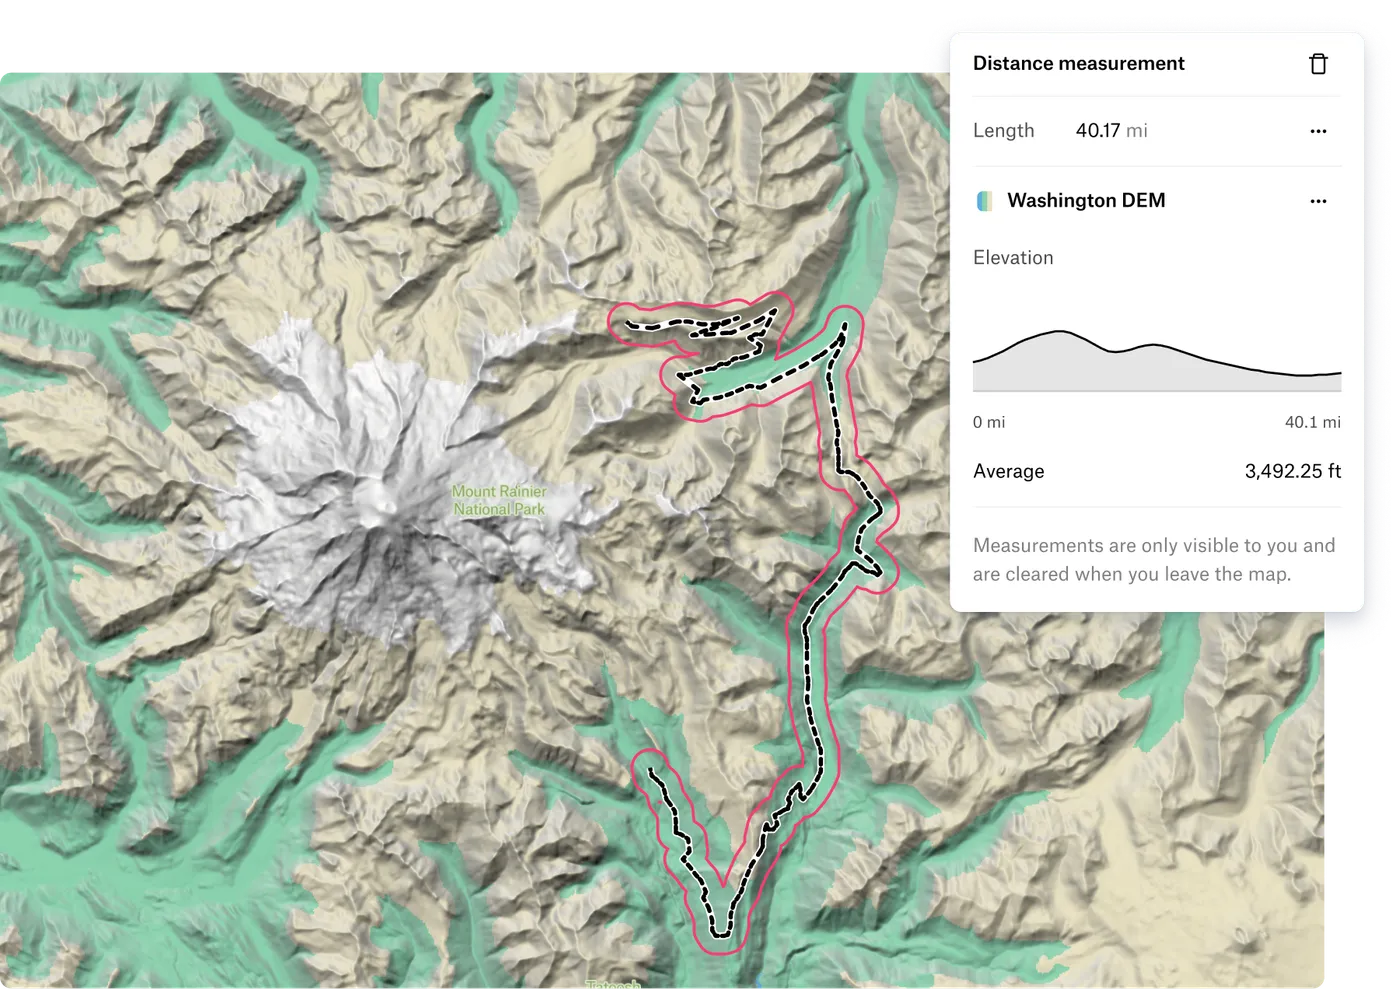
Task: Click the Average label in the panel
Action: 1008,471
